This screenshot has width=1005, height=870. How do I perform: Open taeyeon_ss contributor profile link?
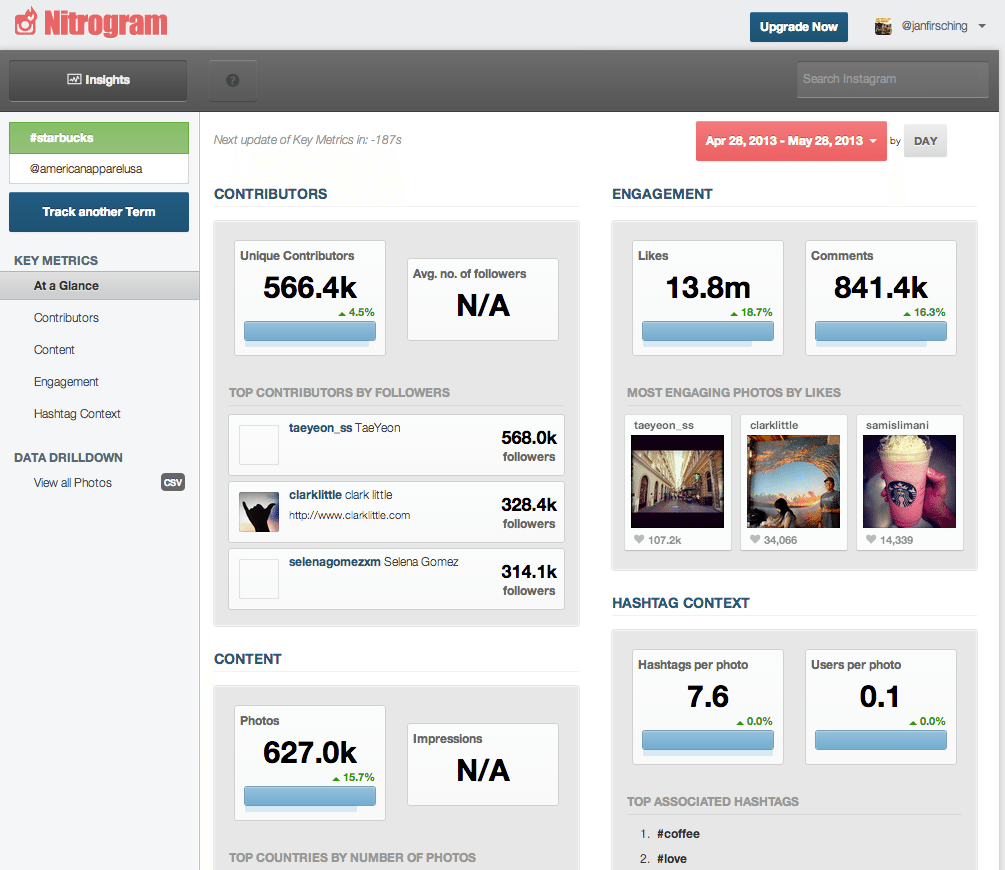(x=320, y=428)
